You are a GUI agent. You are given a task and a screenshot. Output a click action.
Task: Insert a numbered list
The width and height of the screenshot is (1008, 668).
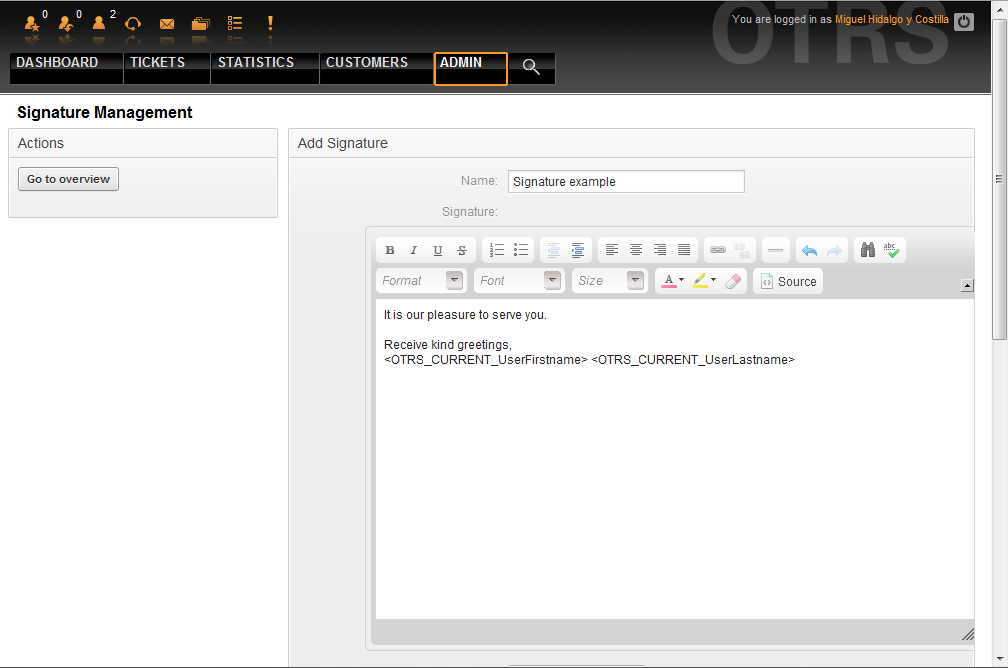pyautogui.click(x=497, y=250)
